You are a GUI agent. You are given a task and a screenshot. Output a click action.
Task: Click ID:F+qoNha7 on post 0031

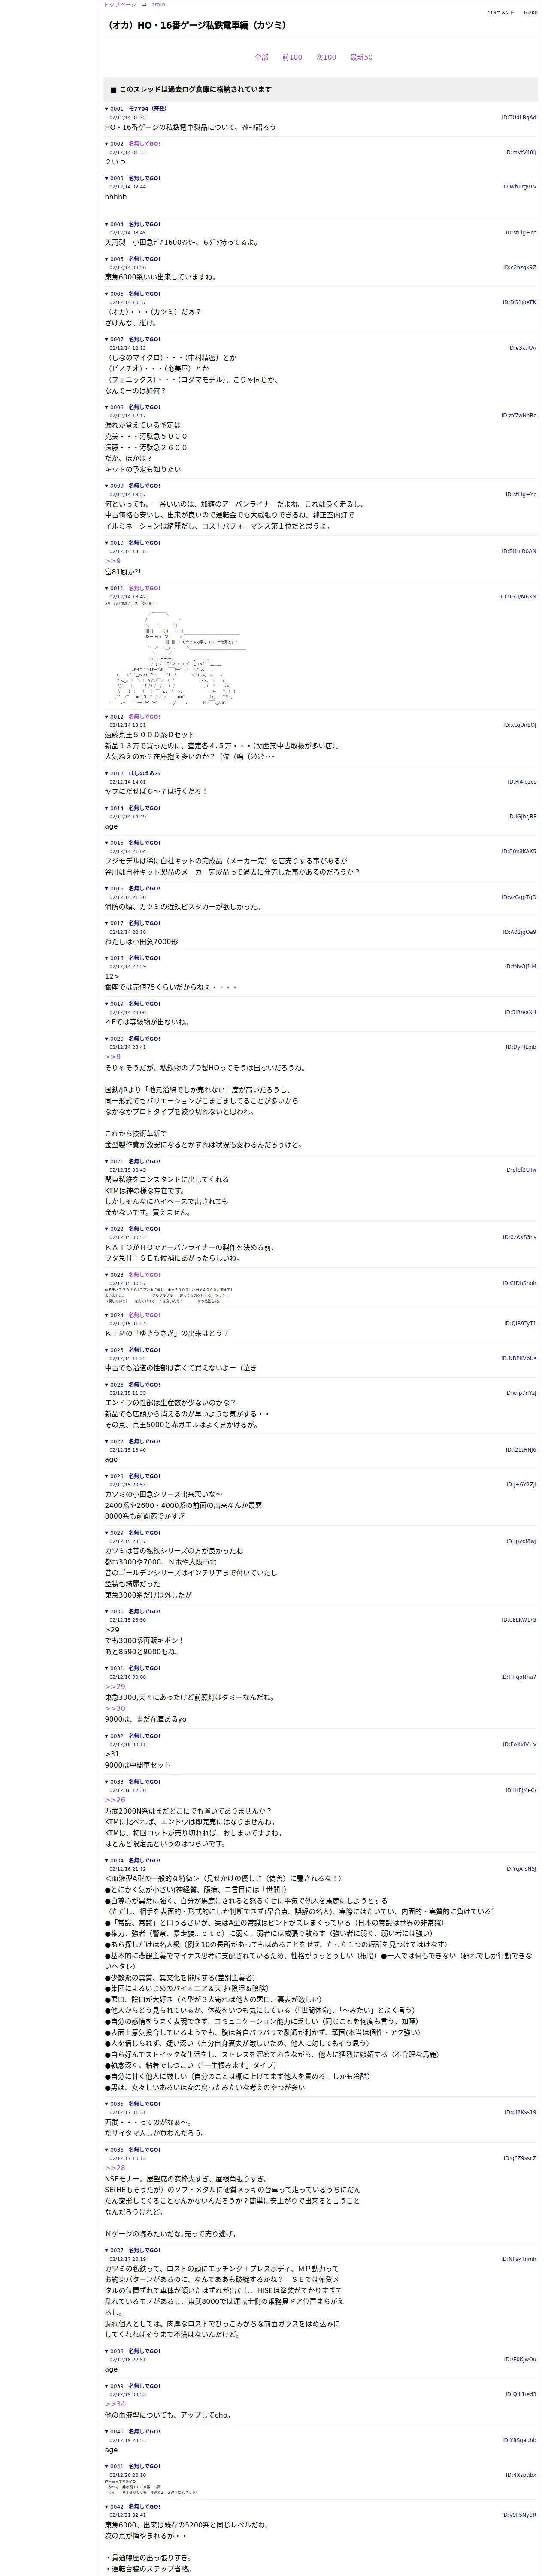(x=519, y=1677)
